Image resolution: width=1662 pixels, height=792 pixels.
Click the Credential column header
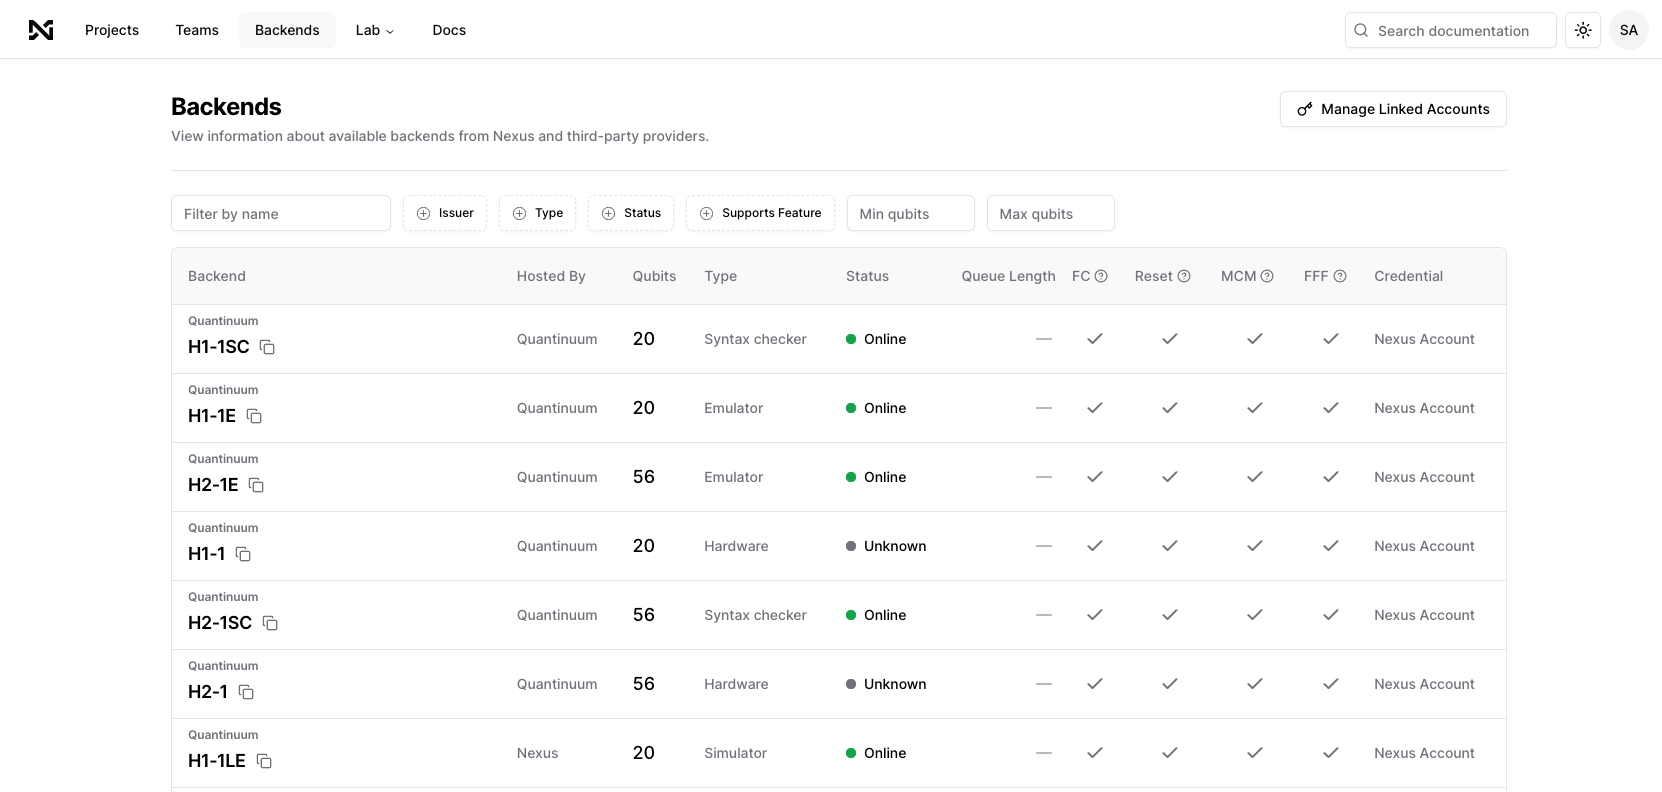tap(1408, 276)
